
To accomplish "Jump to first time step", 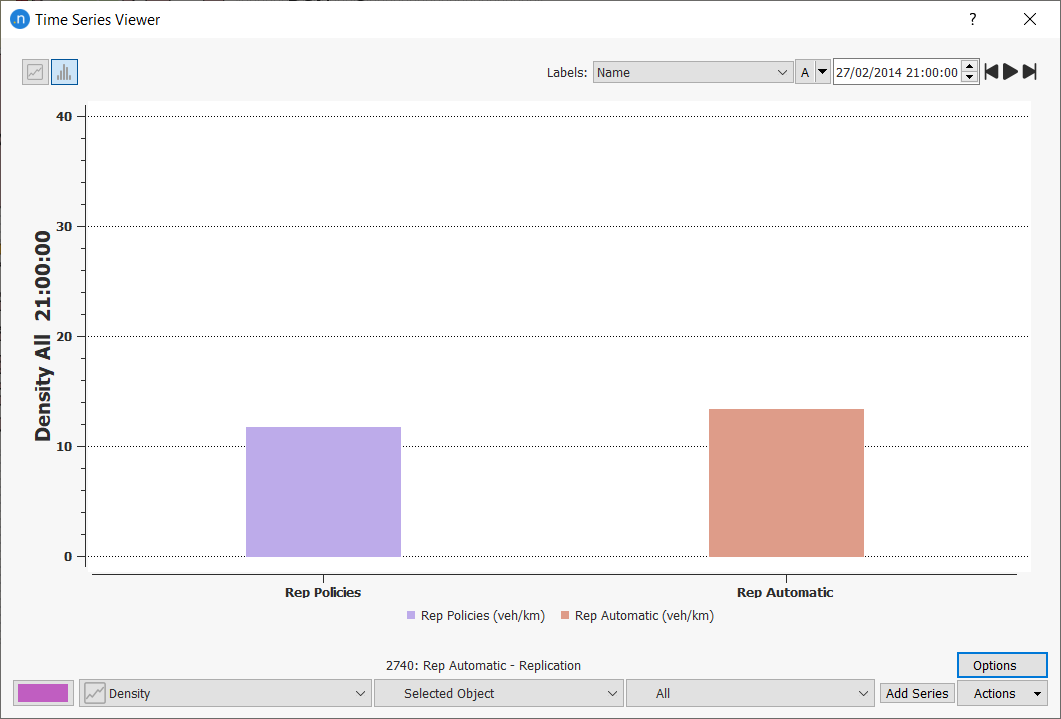I will pyautogui.click(x=991, y=72).
